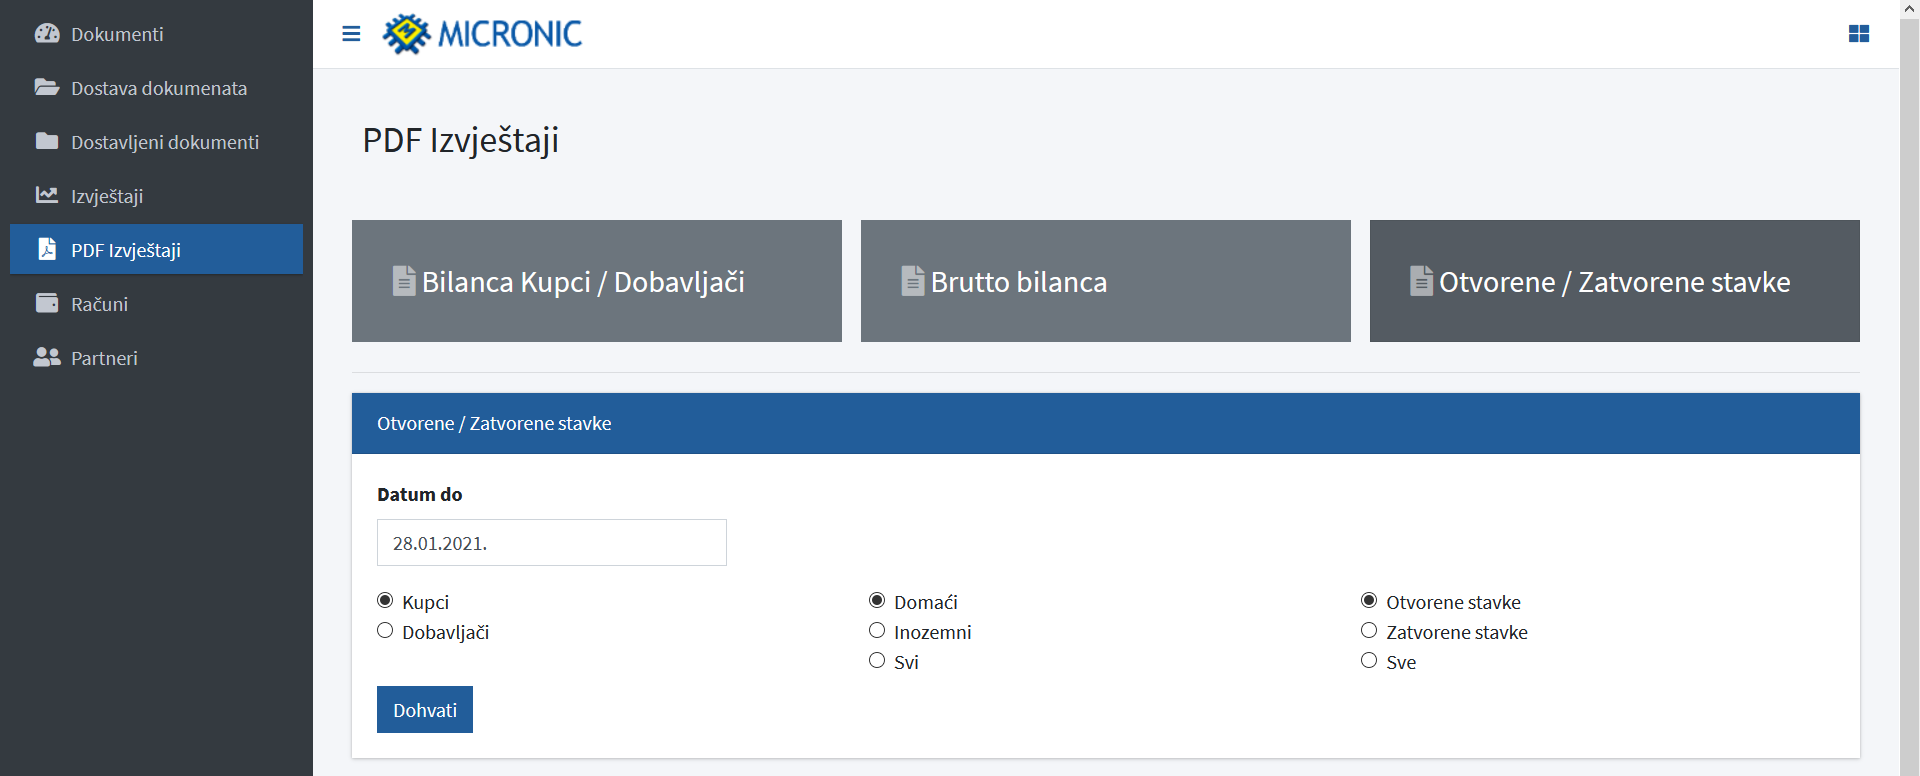
Task: Click the Partneri people icon
Action: coord(47,357)
